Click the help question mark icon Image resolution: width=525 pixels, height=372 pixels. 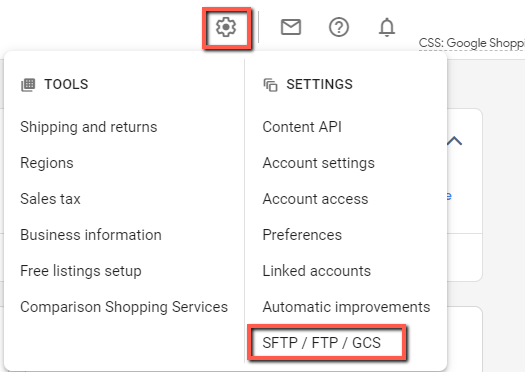339,27
